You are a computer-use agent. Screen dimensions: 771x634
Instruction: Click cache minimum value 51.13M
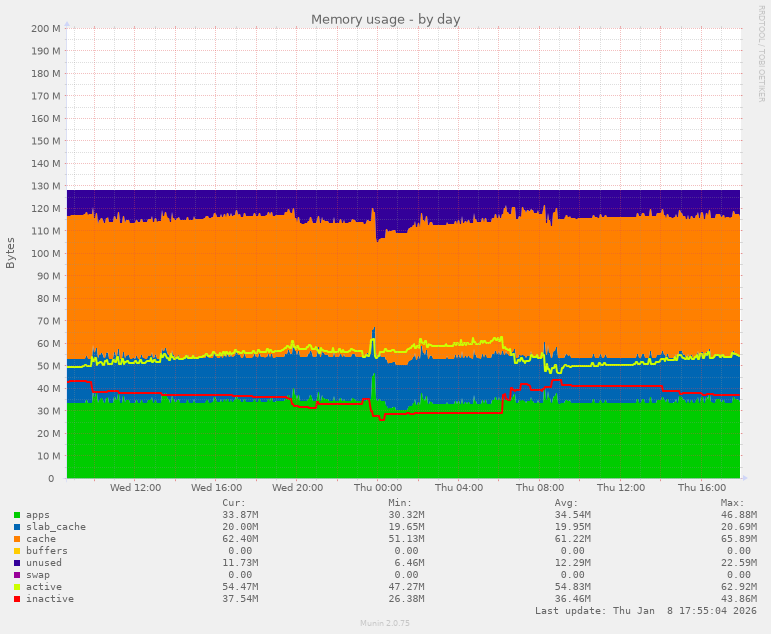coord(406,539)
